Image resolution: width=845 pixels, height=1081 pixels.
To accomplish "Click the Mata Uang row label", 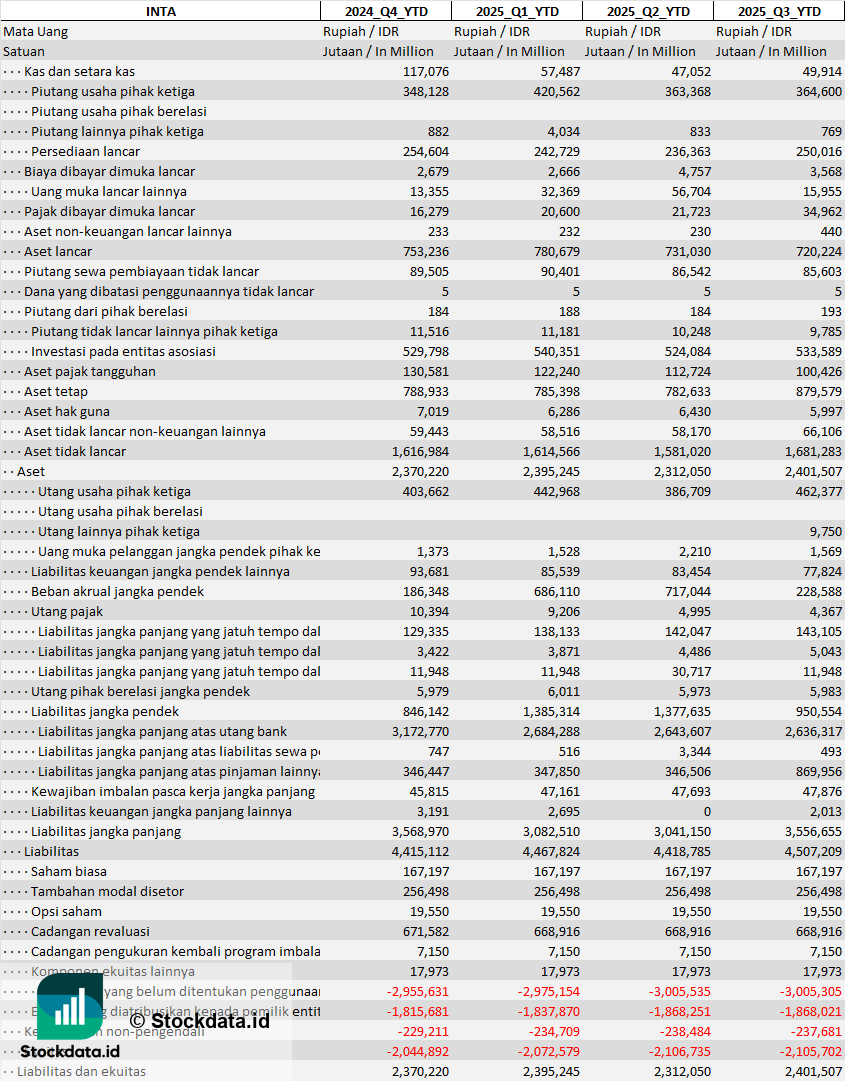I will (35, 32).
